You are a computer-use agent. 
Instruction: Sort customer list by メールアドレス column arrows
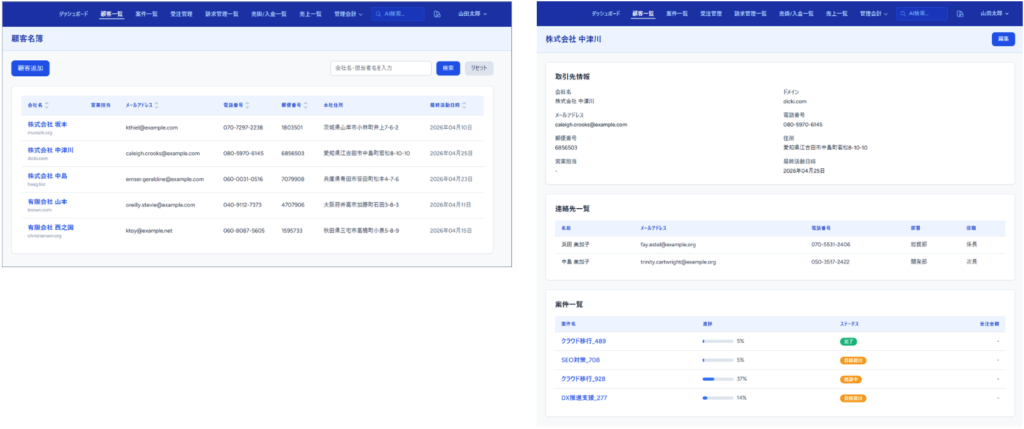pos(157,105)
